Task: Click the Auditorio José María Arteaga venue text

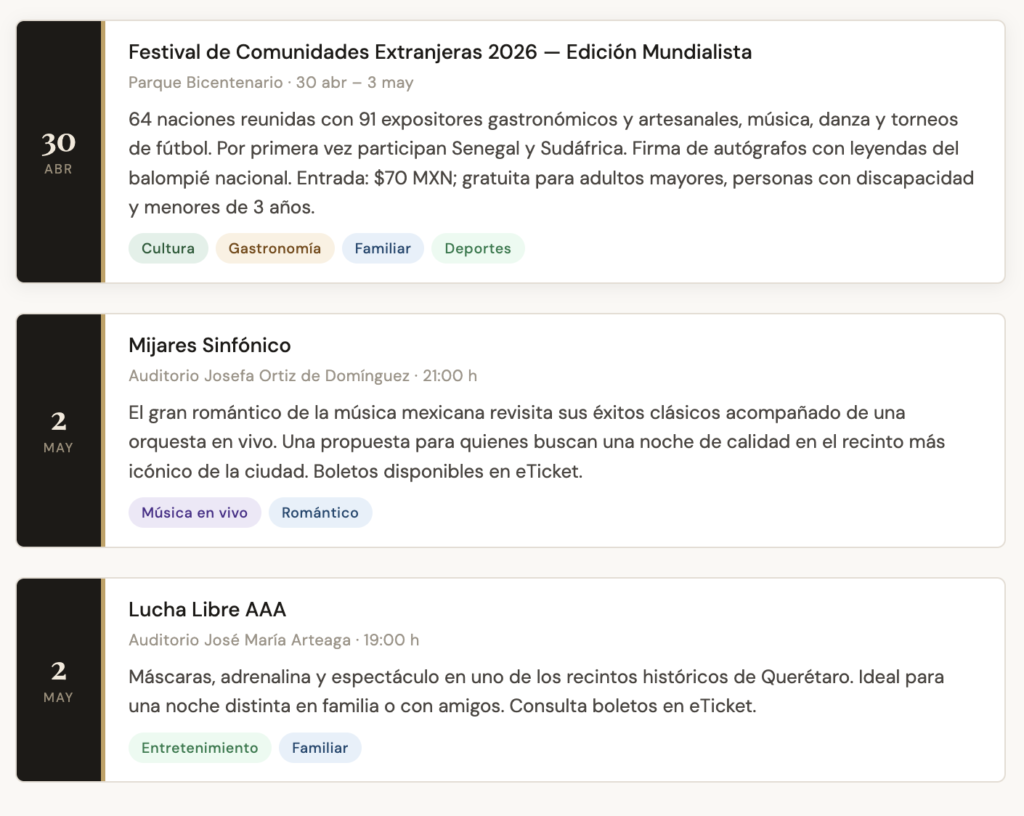Action: (240, 640)
